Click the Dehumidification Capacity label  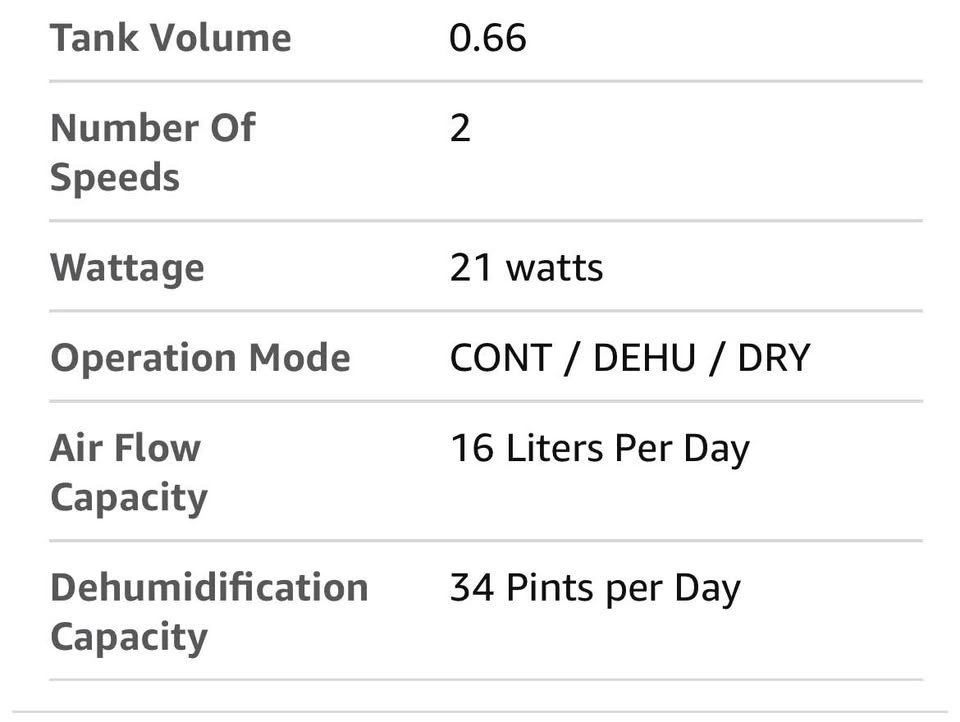(208, 611)
